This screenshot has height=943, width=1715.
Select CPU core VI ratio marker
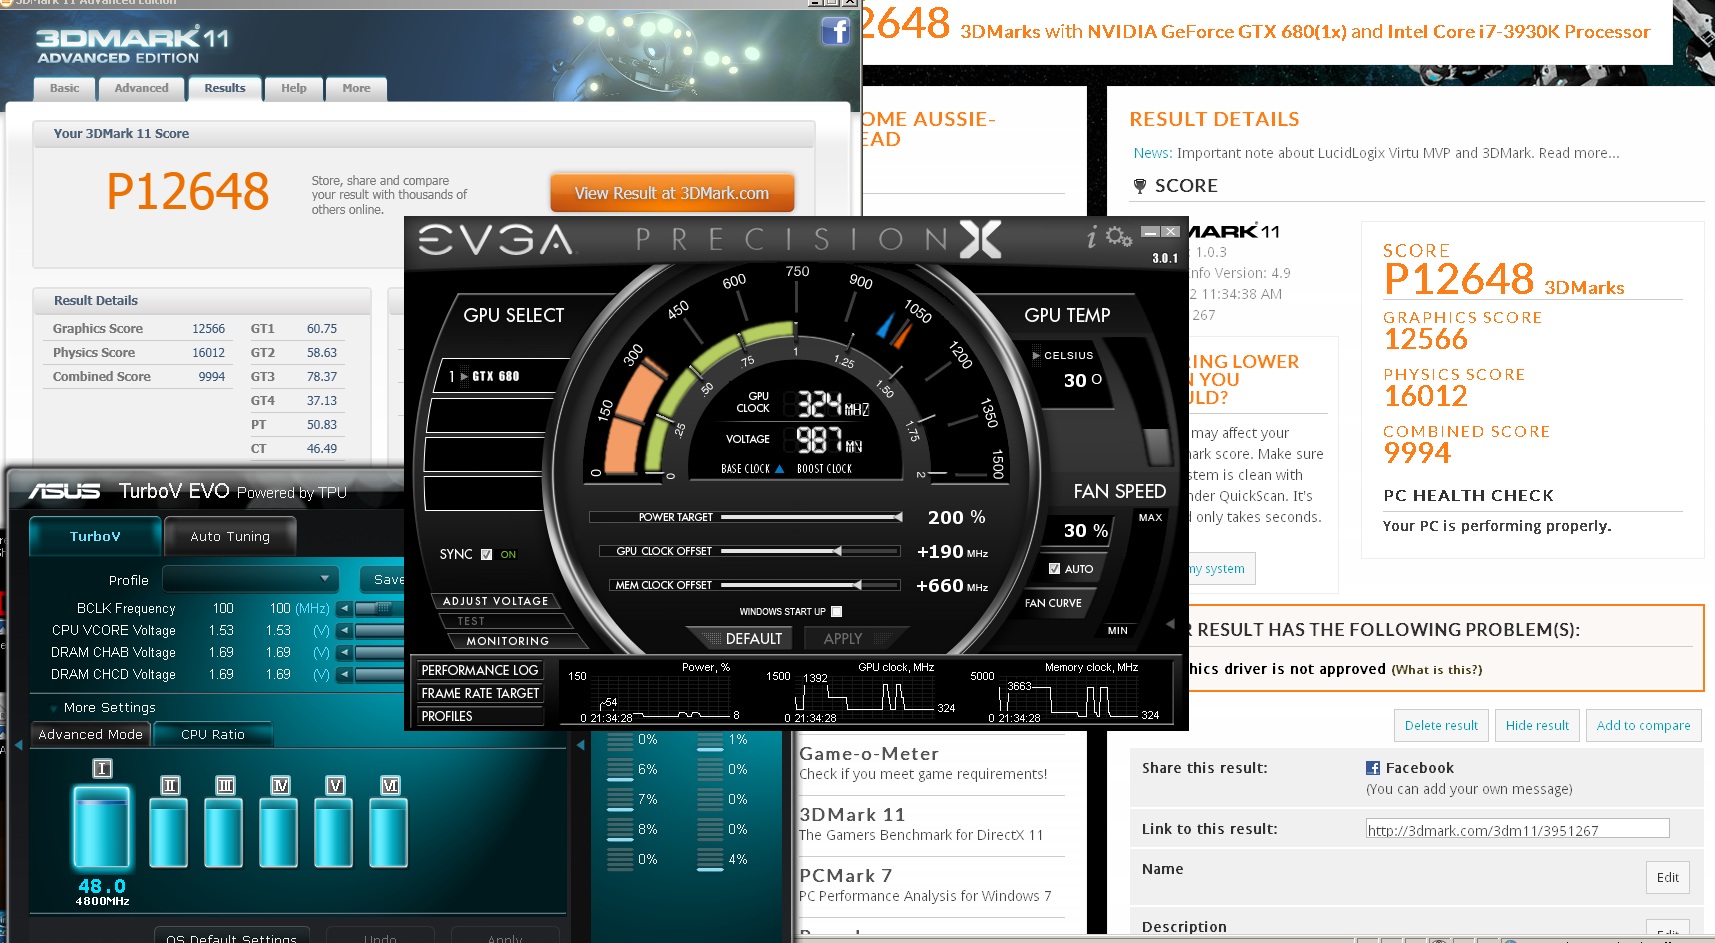(390, 785)
